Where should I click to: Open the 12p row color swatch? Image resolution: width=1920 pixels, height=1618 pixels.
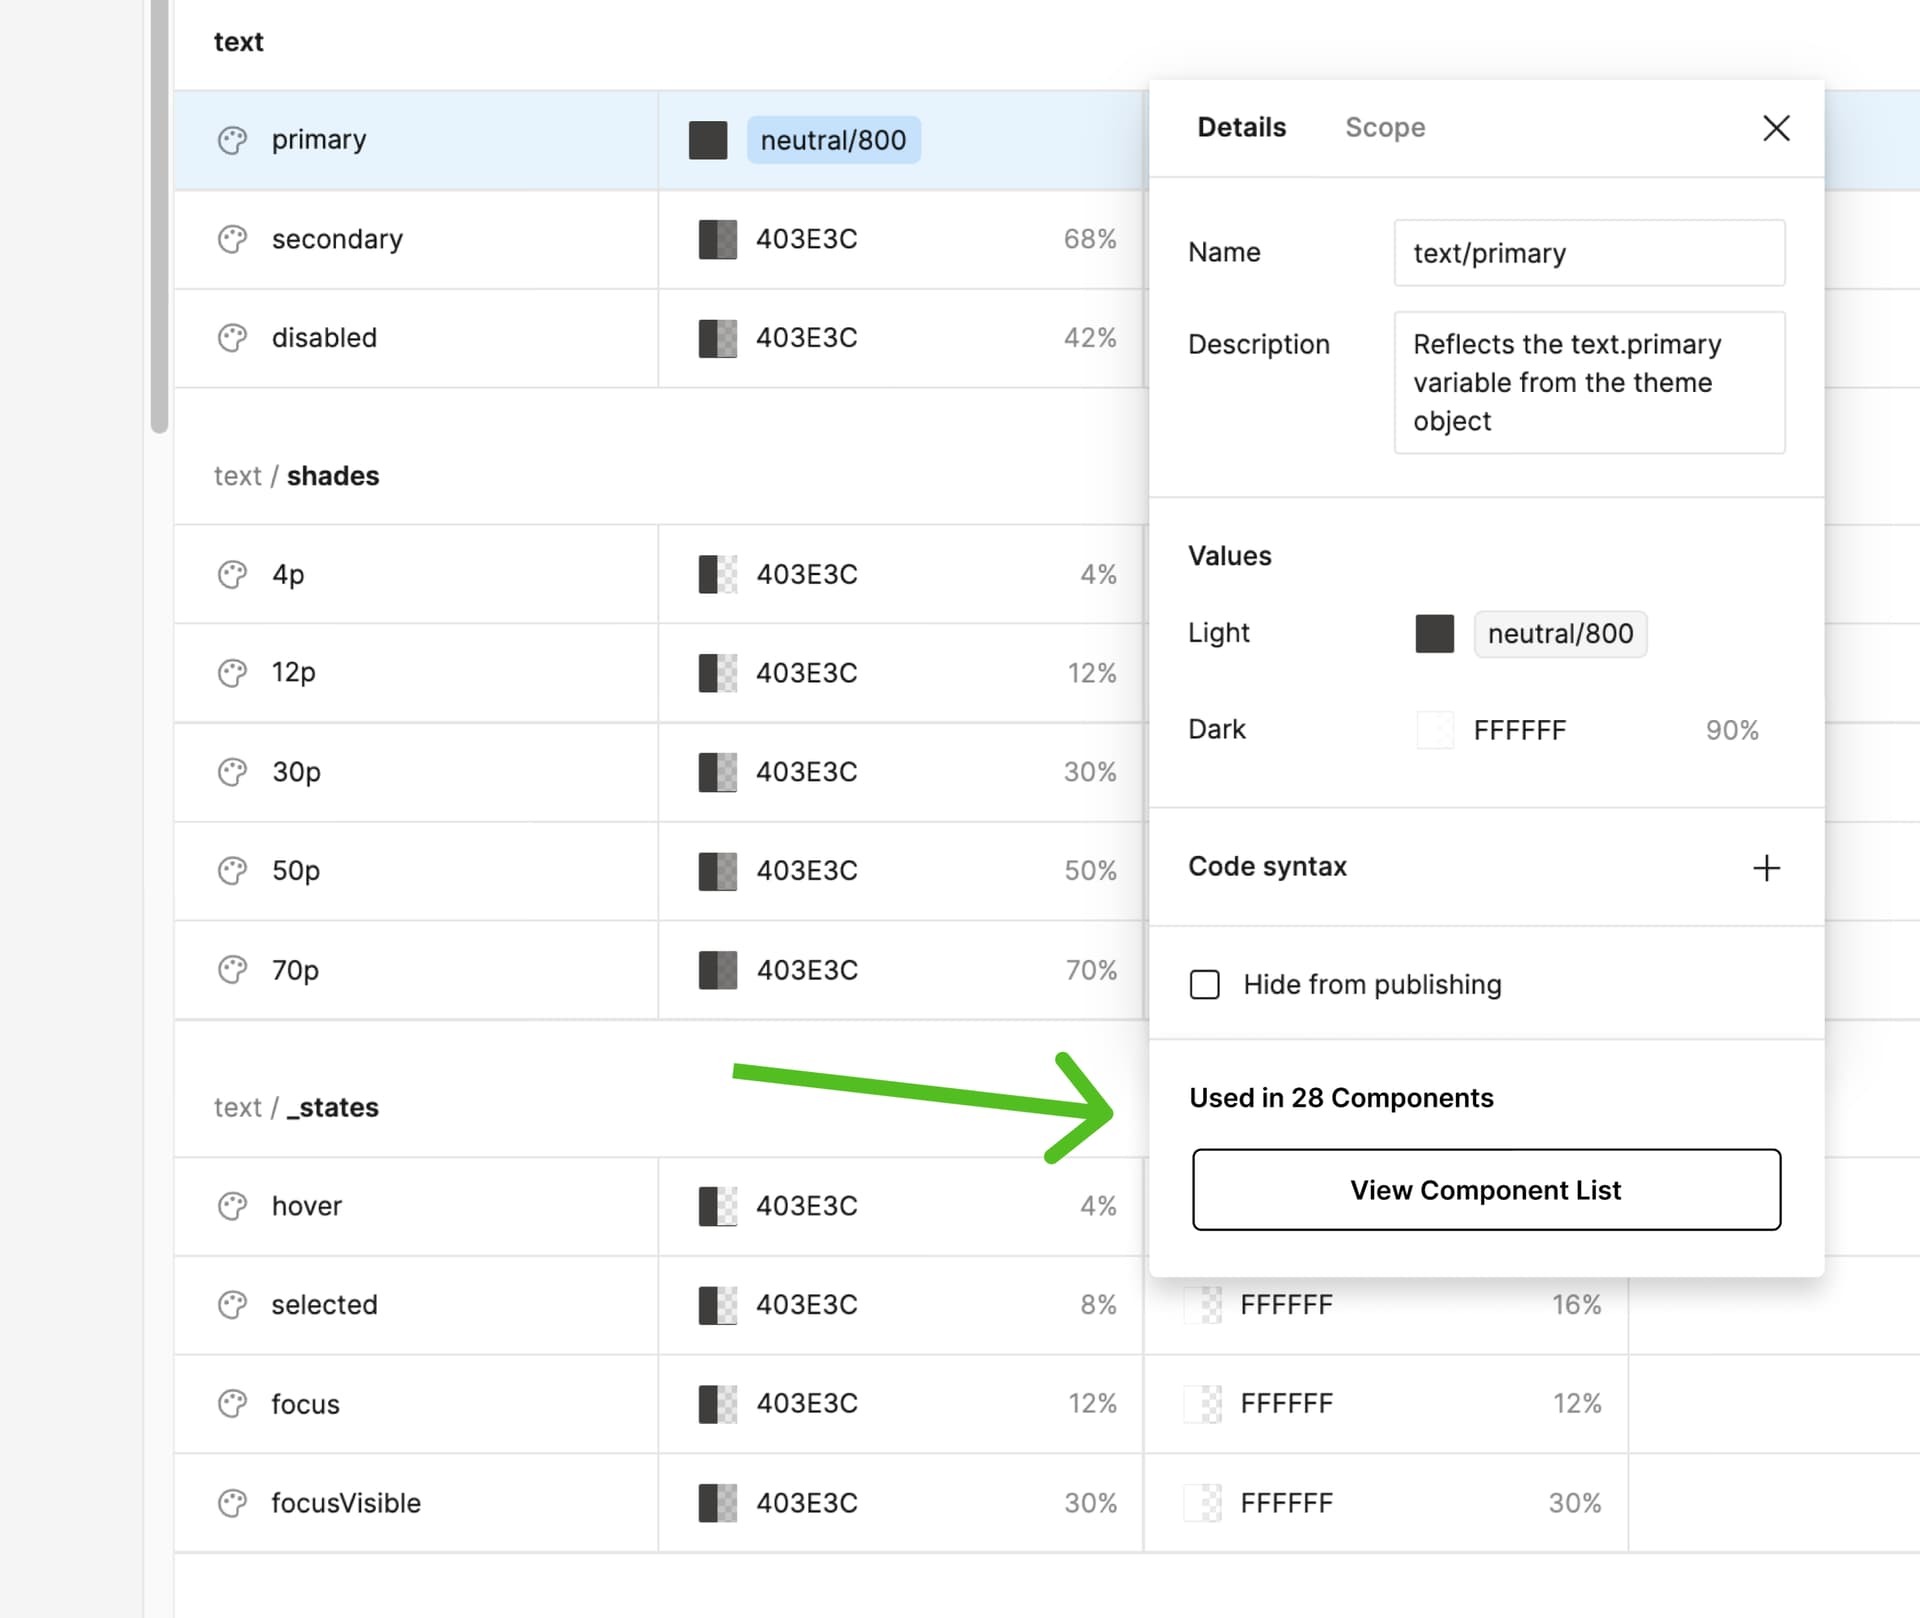(x=717, y=673)
